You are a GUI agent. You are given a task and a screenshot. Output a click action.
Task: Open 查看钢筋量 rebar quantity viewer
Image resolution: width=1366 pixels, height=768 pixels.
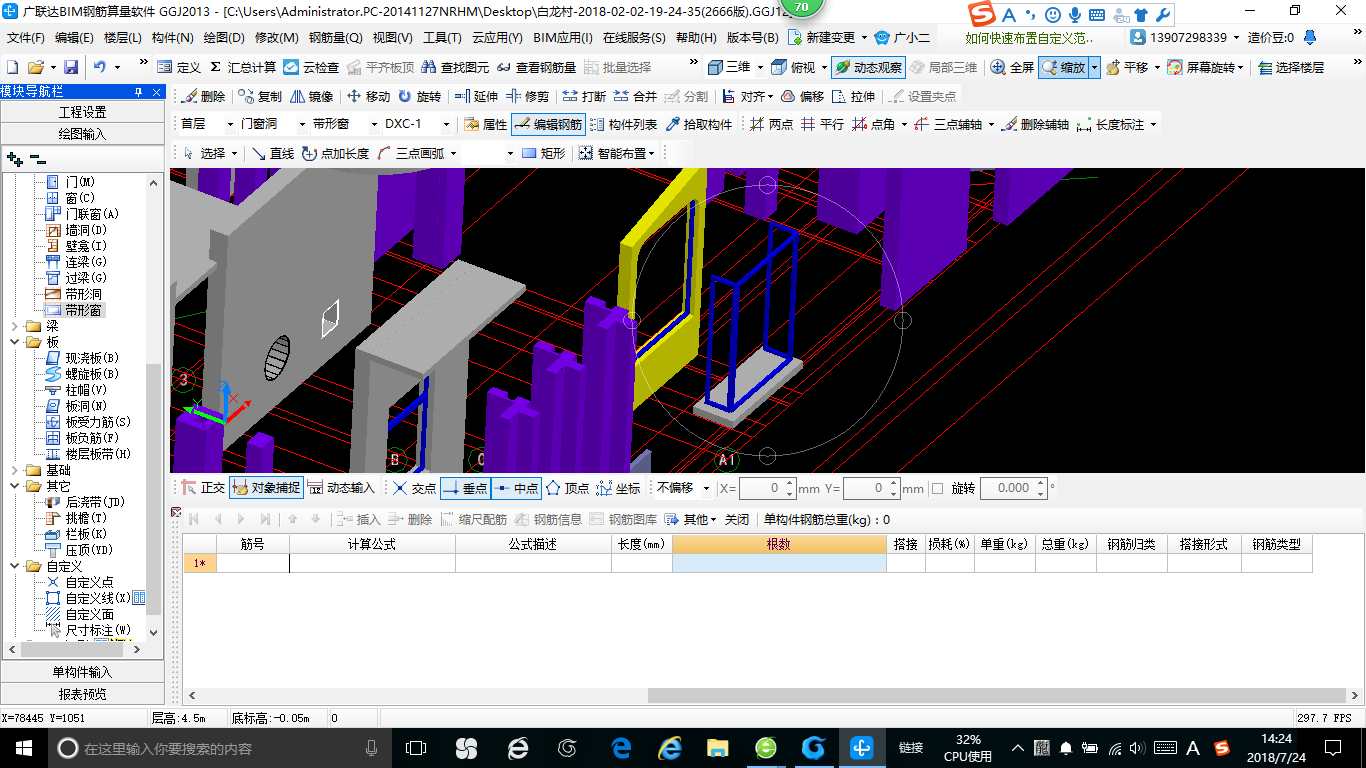pos(535,67)
